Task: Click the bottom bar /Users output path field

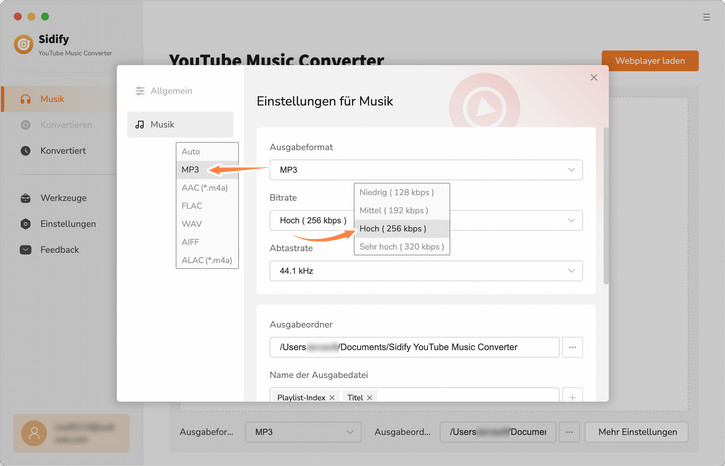Action: [x=498, y=432]
